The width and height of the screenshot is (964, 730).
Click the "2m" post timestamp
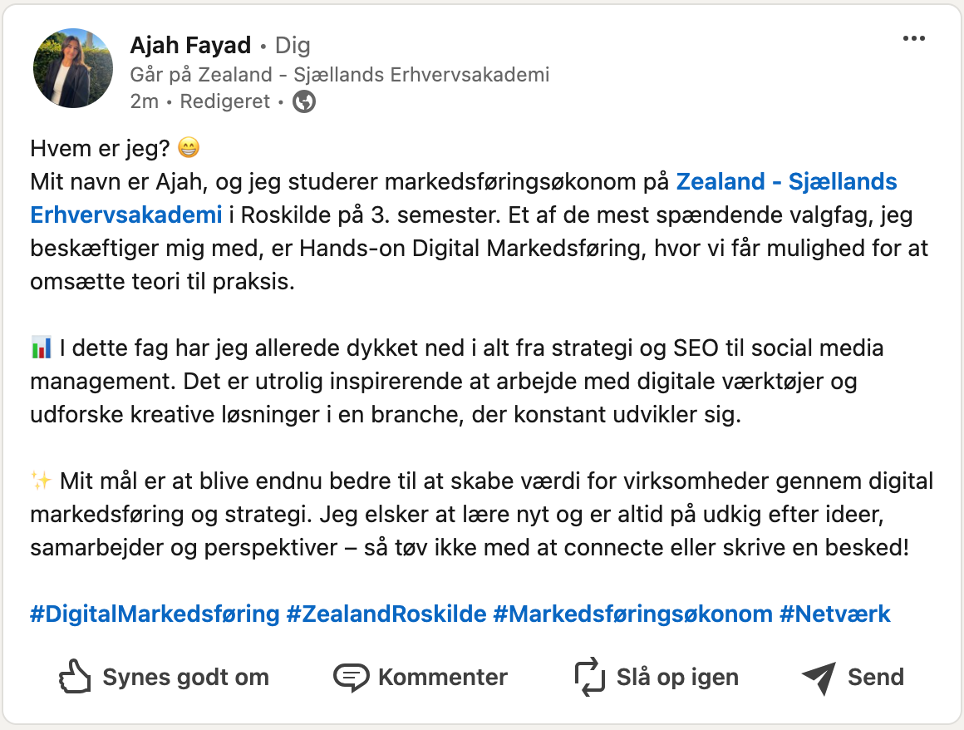144,102
